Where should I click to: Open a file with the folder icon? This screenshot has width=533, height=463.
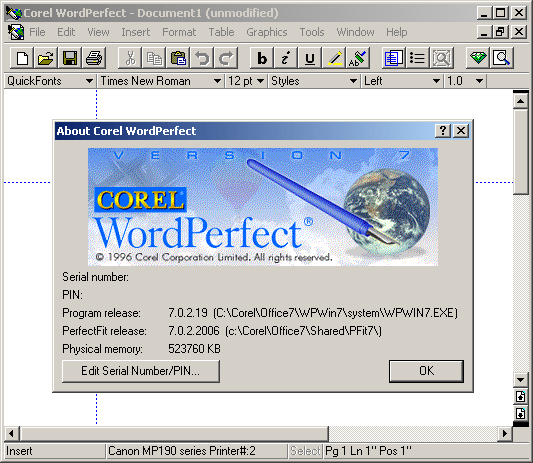[x=46, y=58]
